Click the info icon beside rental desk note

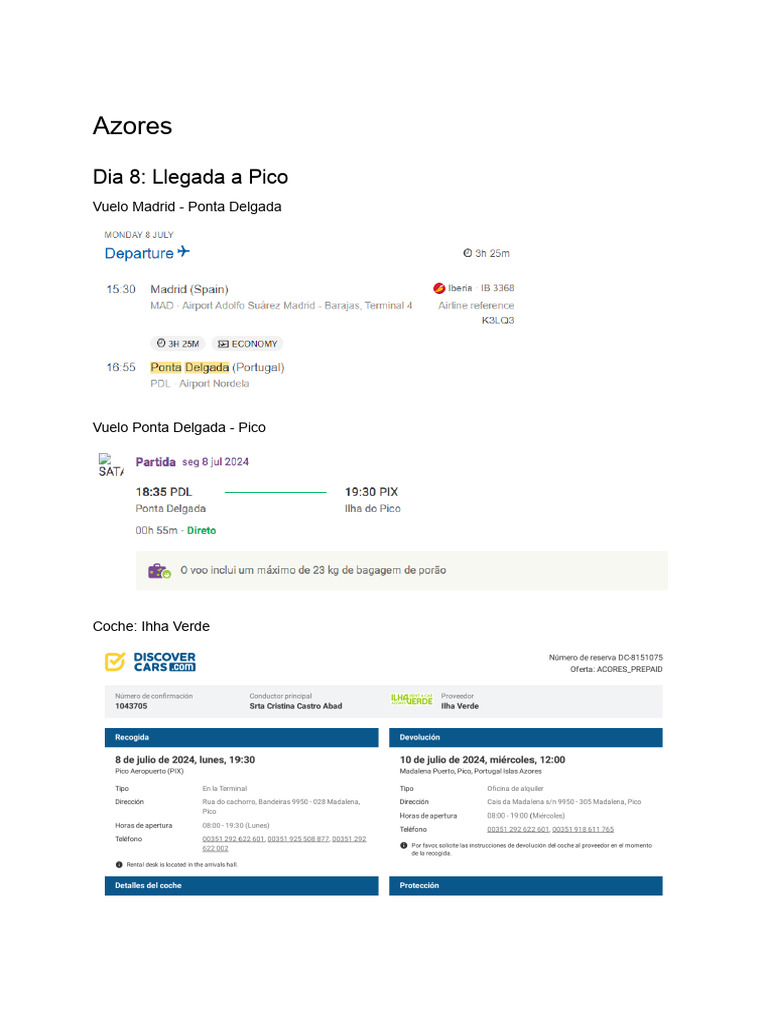click(119, 864)
